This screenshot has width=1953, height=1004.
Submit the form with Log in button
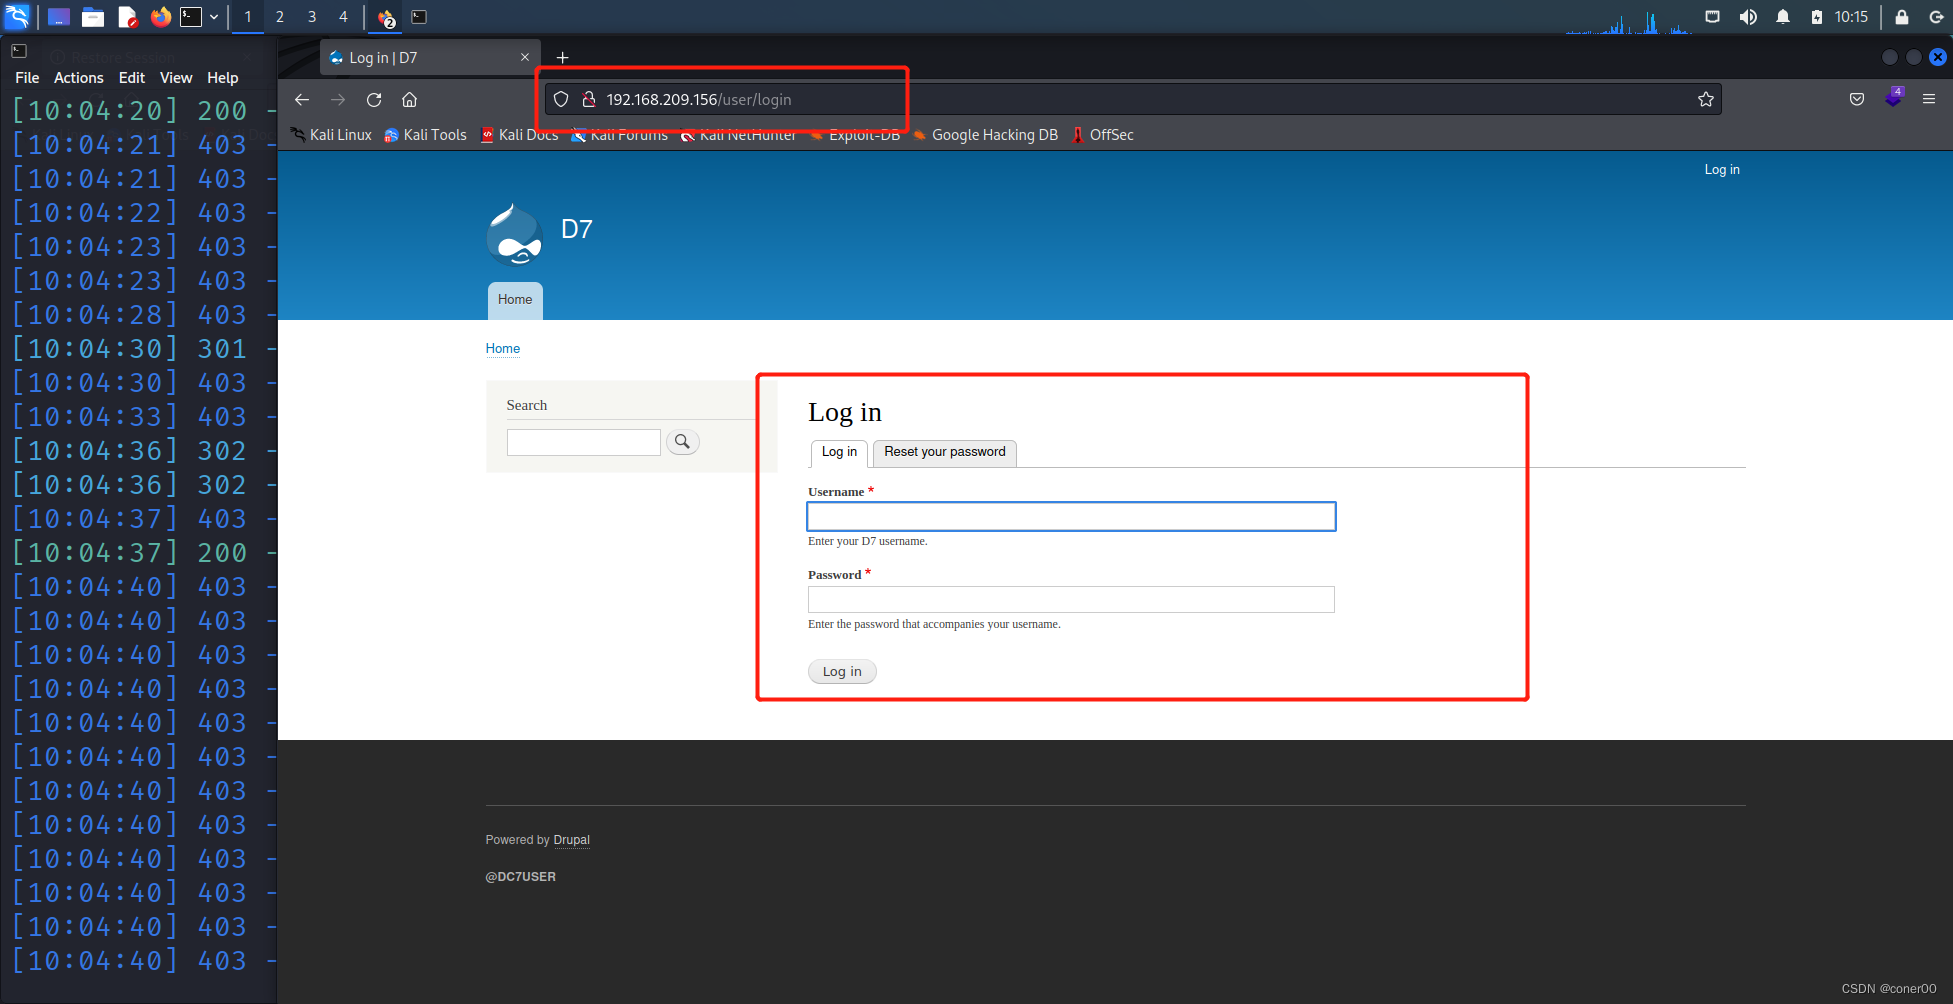842,672
